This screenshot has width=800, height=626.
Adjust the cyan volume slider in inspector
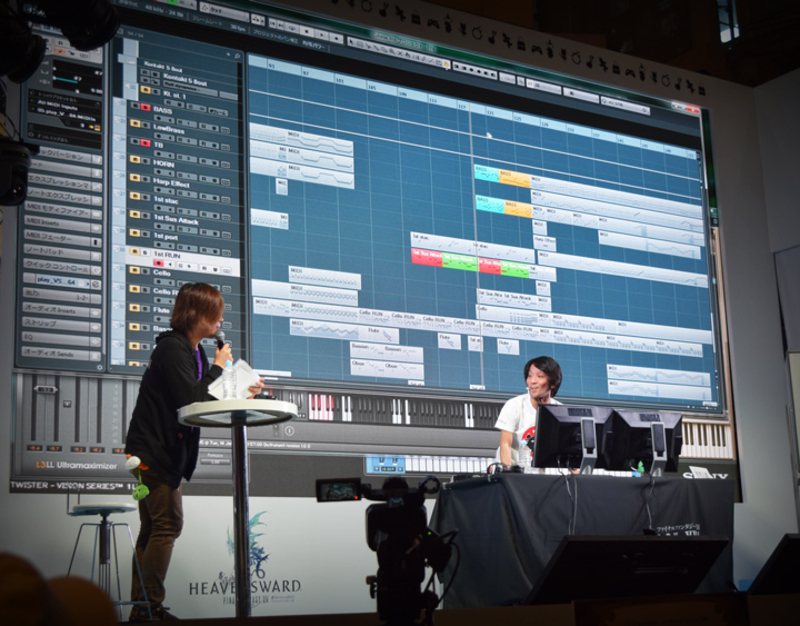coord(65,80)
